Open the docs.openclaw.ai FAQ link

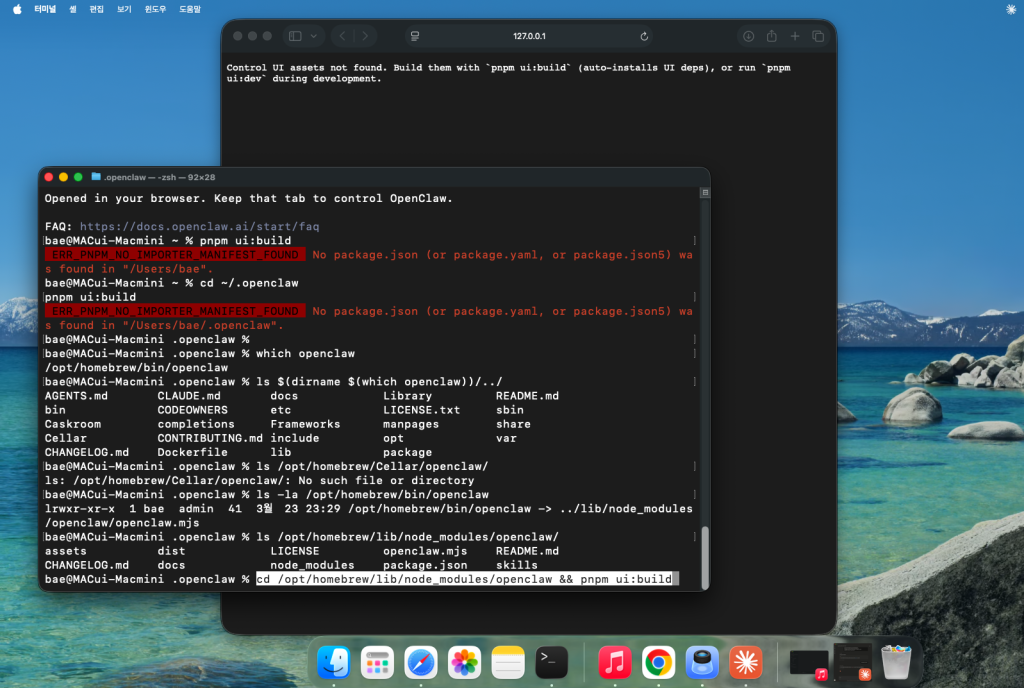[x=199, y=227]
